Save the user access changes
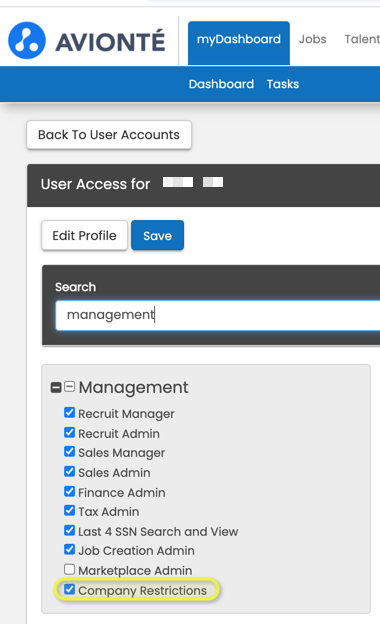Viewport: 380px width, 624px height. pyautogui.click(x=158, y=236)
